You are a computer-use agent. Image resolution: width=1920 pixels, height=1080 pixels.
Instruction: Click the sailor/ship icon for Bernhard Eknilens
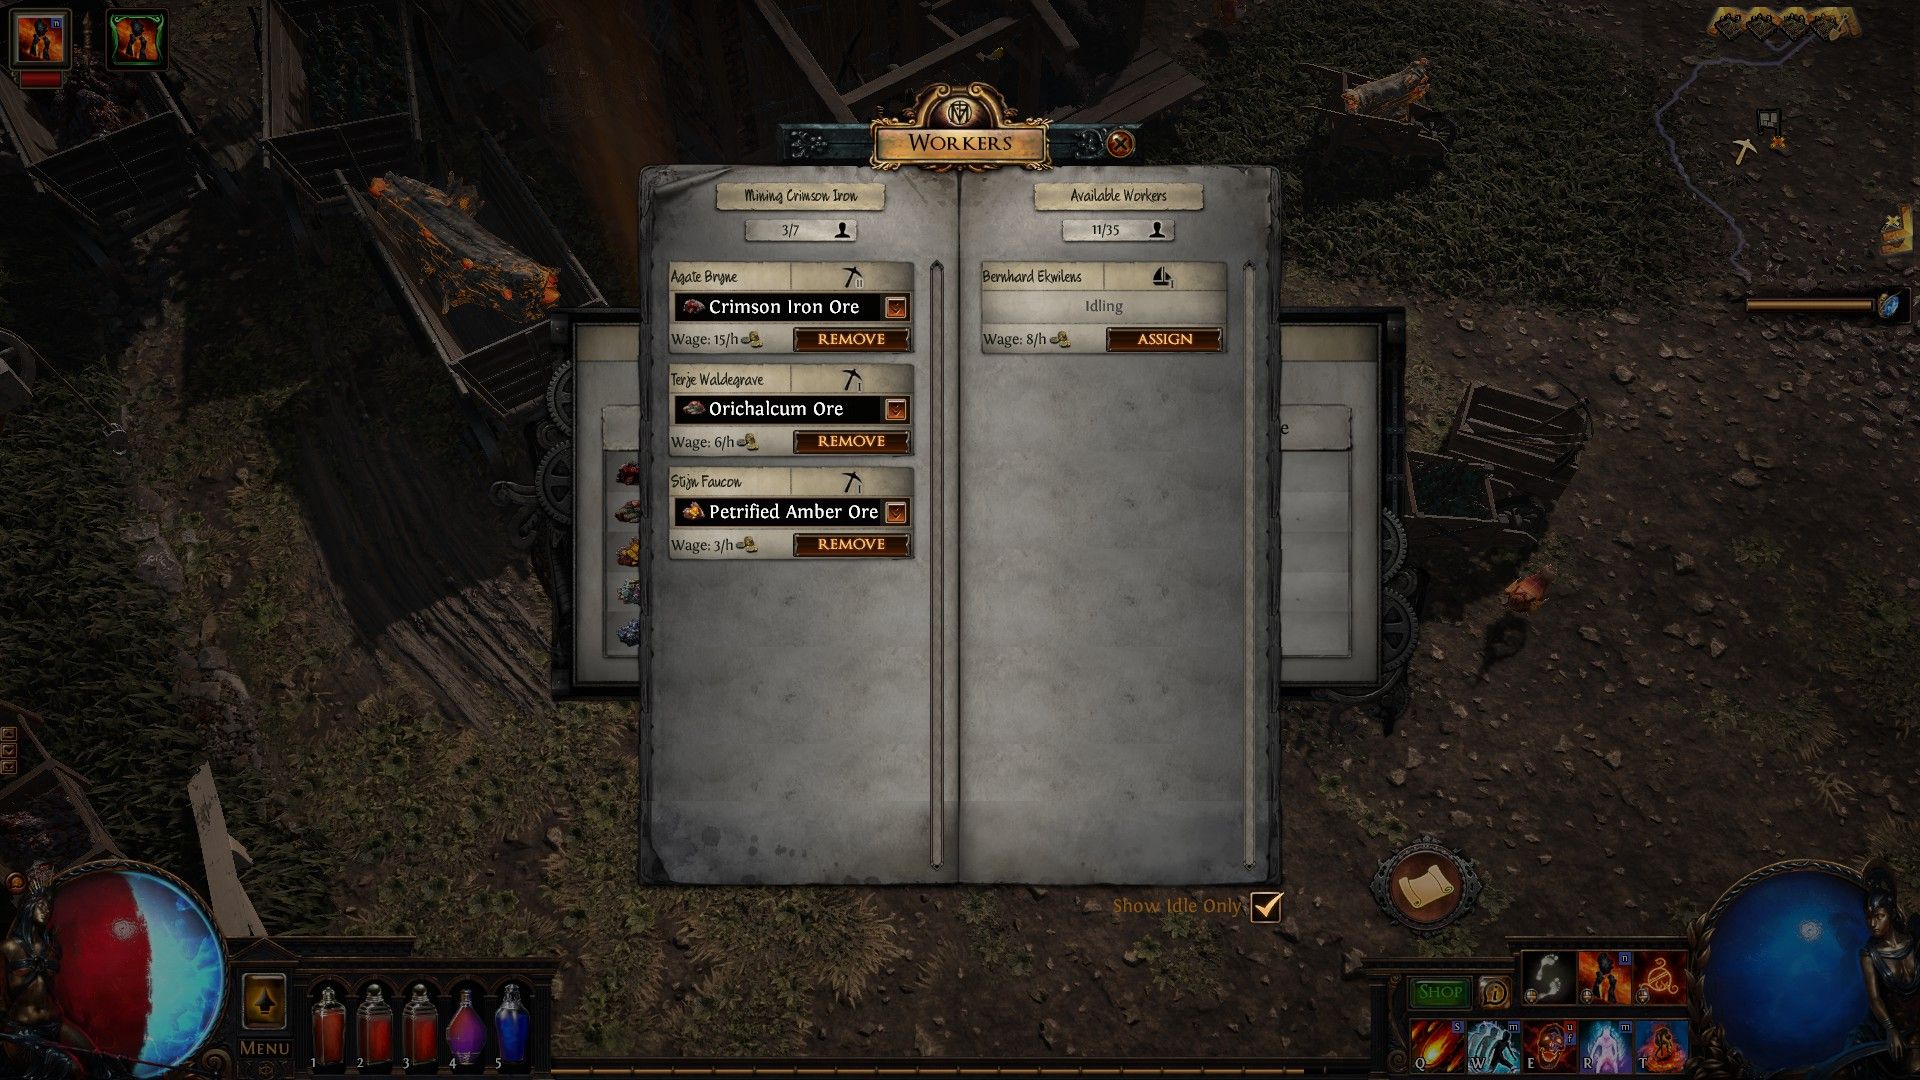[x=1158, y=274]
